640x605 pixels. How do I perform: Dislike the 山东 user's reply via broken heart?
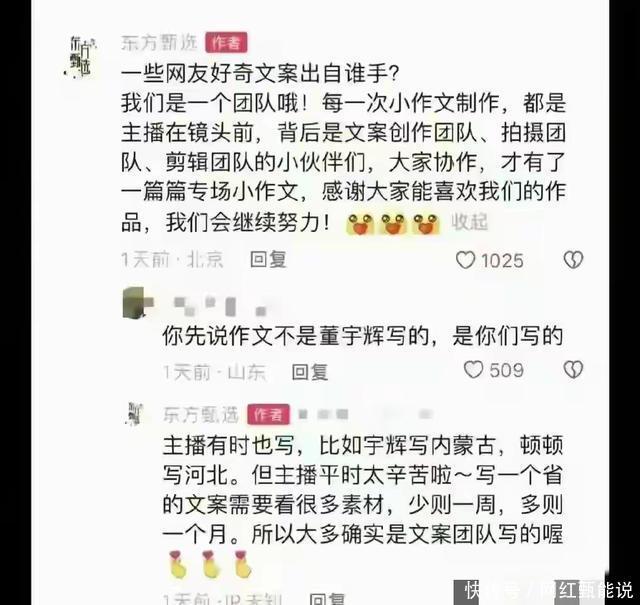(x=573, y=370)
